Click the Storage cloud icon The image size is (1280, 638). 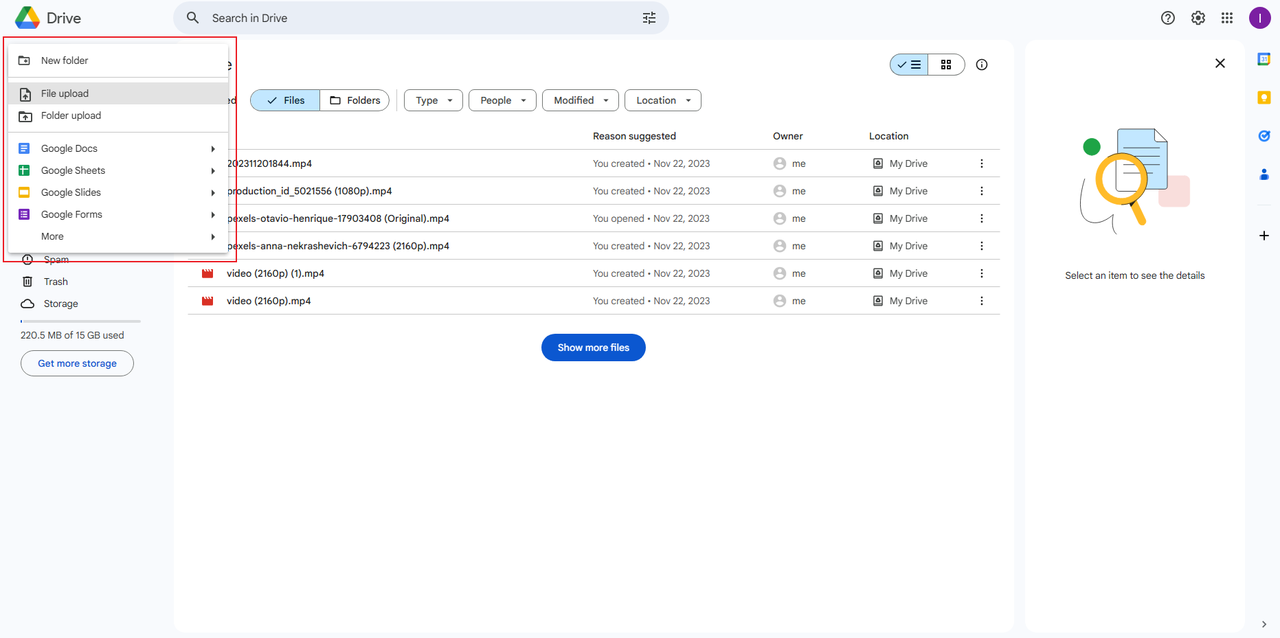pyautogui.click(x=27, y=304)
